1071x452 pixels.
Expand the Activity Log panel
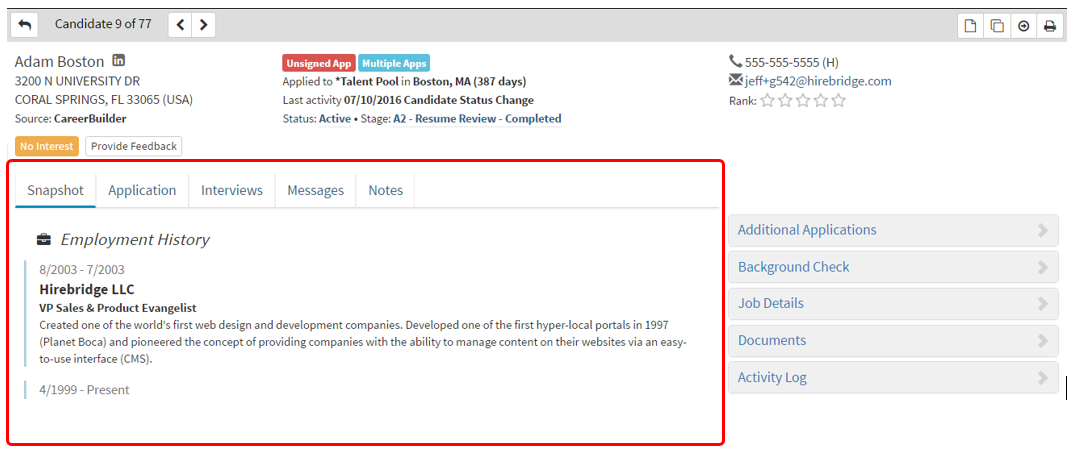tap(892, 378)
